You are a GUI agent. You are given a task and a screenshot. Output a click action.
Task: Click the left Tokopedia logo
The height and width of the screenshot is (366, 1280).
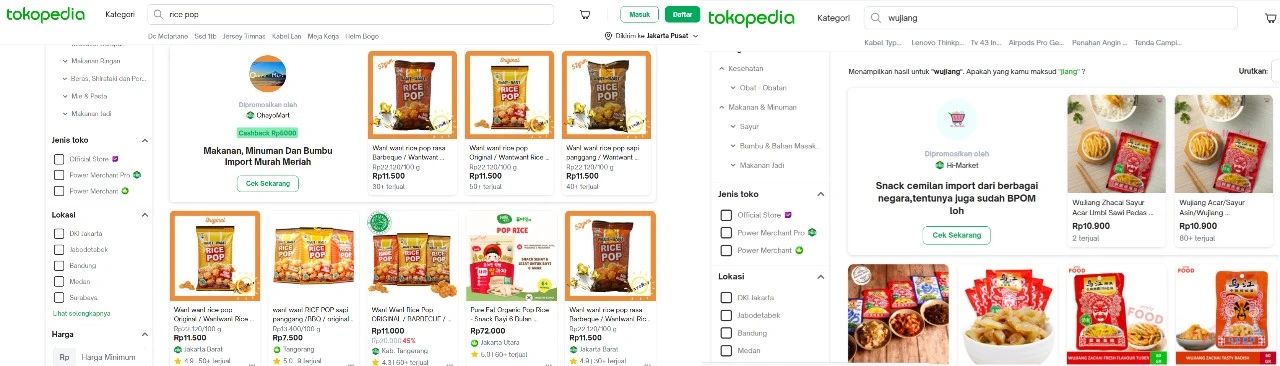click(47, 15)
